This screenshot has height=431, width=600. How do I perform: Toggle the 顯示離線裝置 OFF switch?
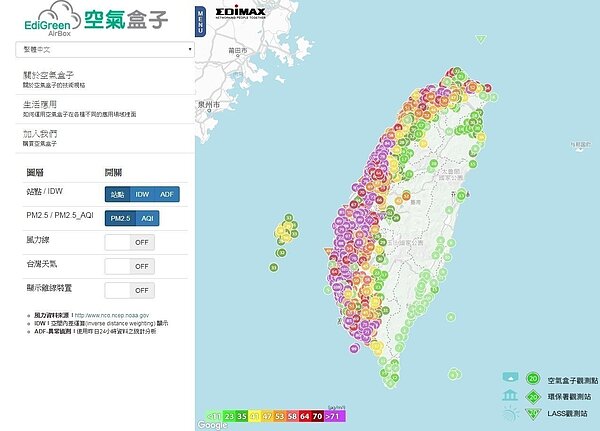[x=130, y=291]
